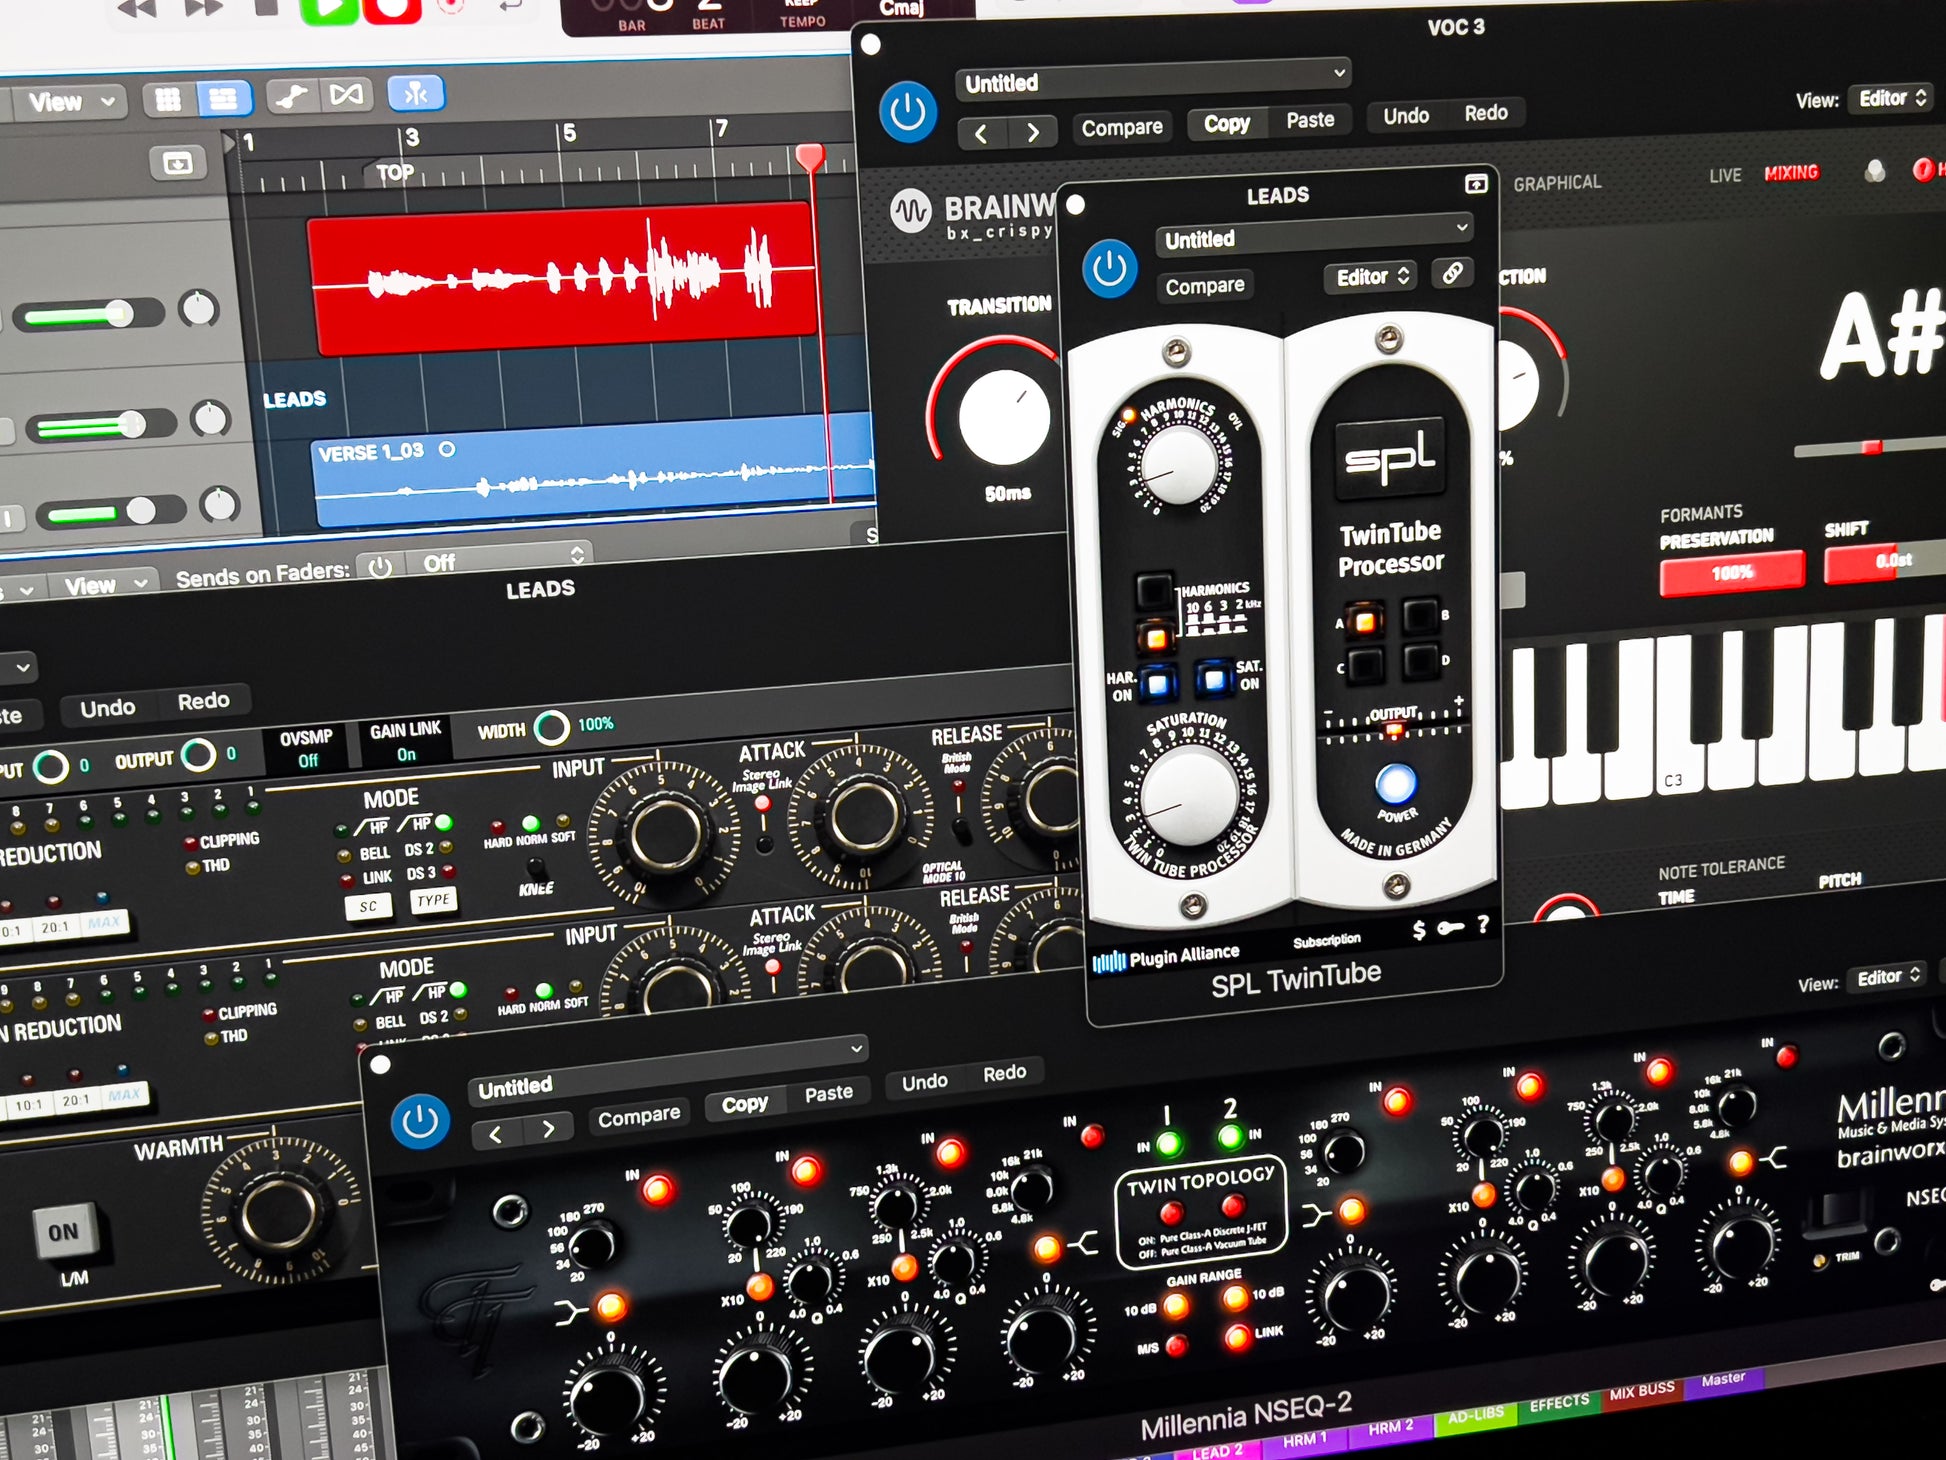The image size is (1946, 1460).
Task: Click the previous preset arrow in VOC 3 plugin
Action: coord(981,134)
